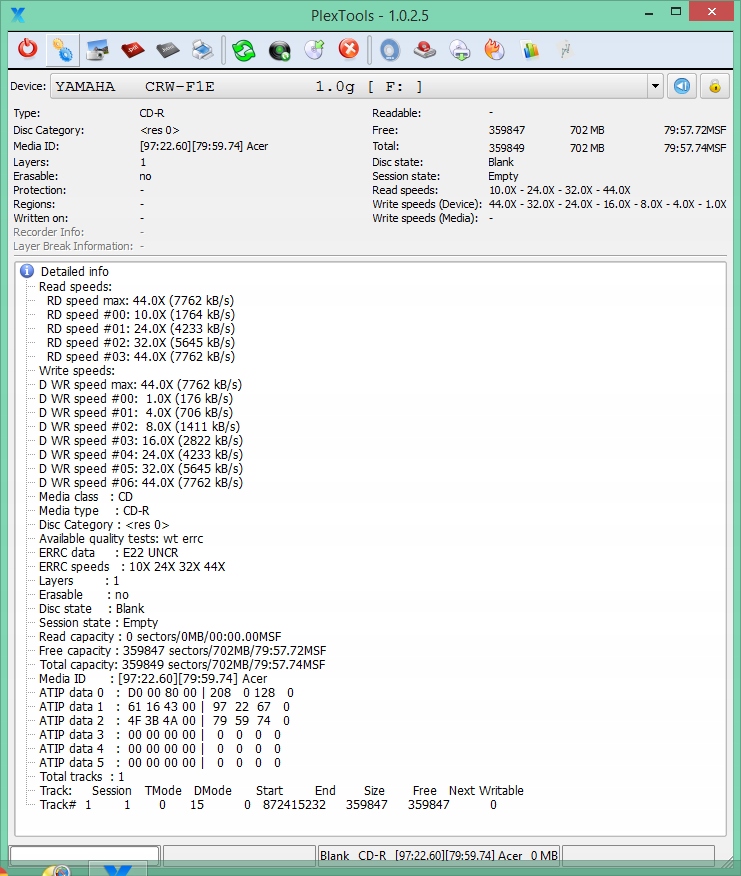Select 'D WR speed max: 44.0X' row
The width and height of the screenshot is (741, 876).
click(140, 385)
